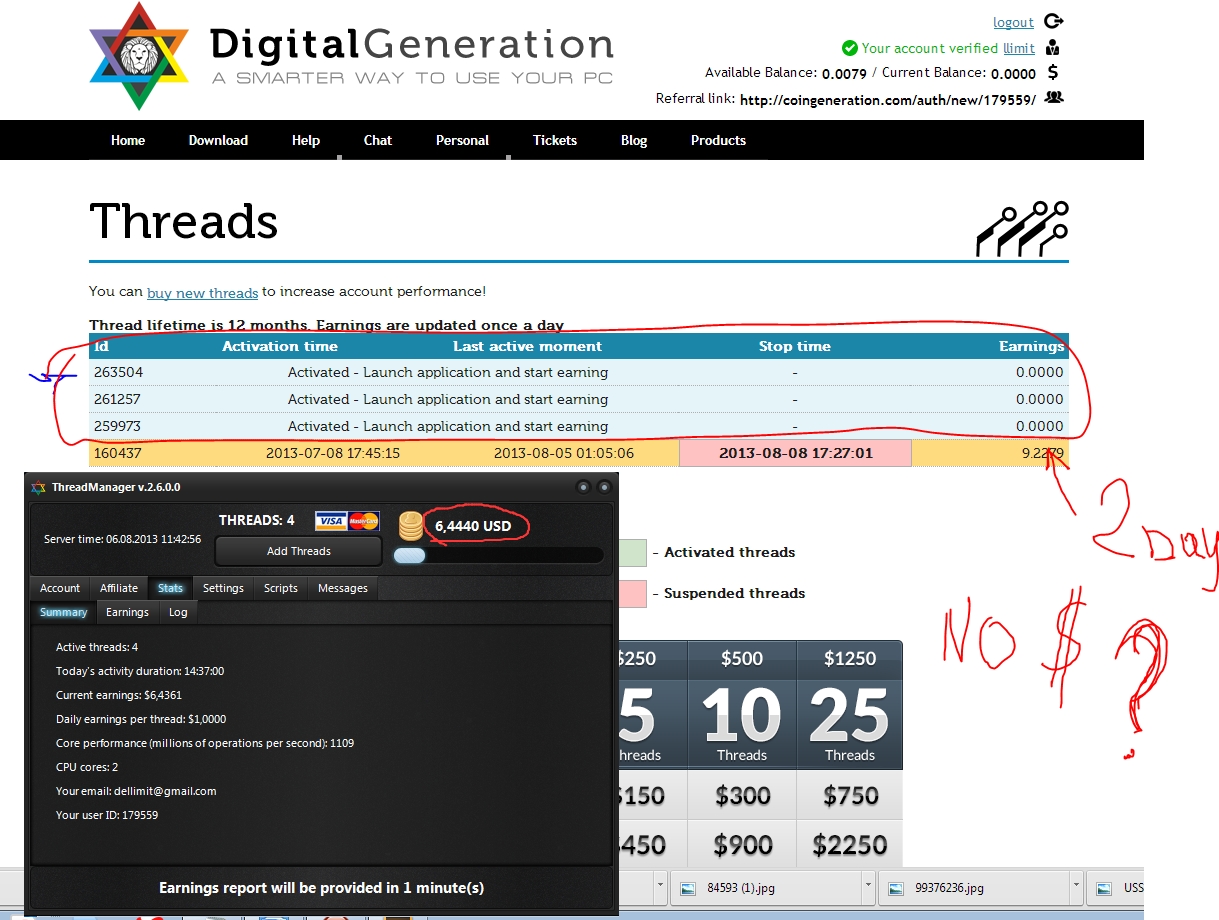Open the Messages tab
This screenshot has height=920, width=1219.
point(343,588)
